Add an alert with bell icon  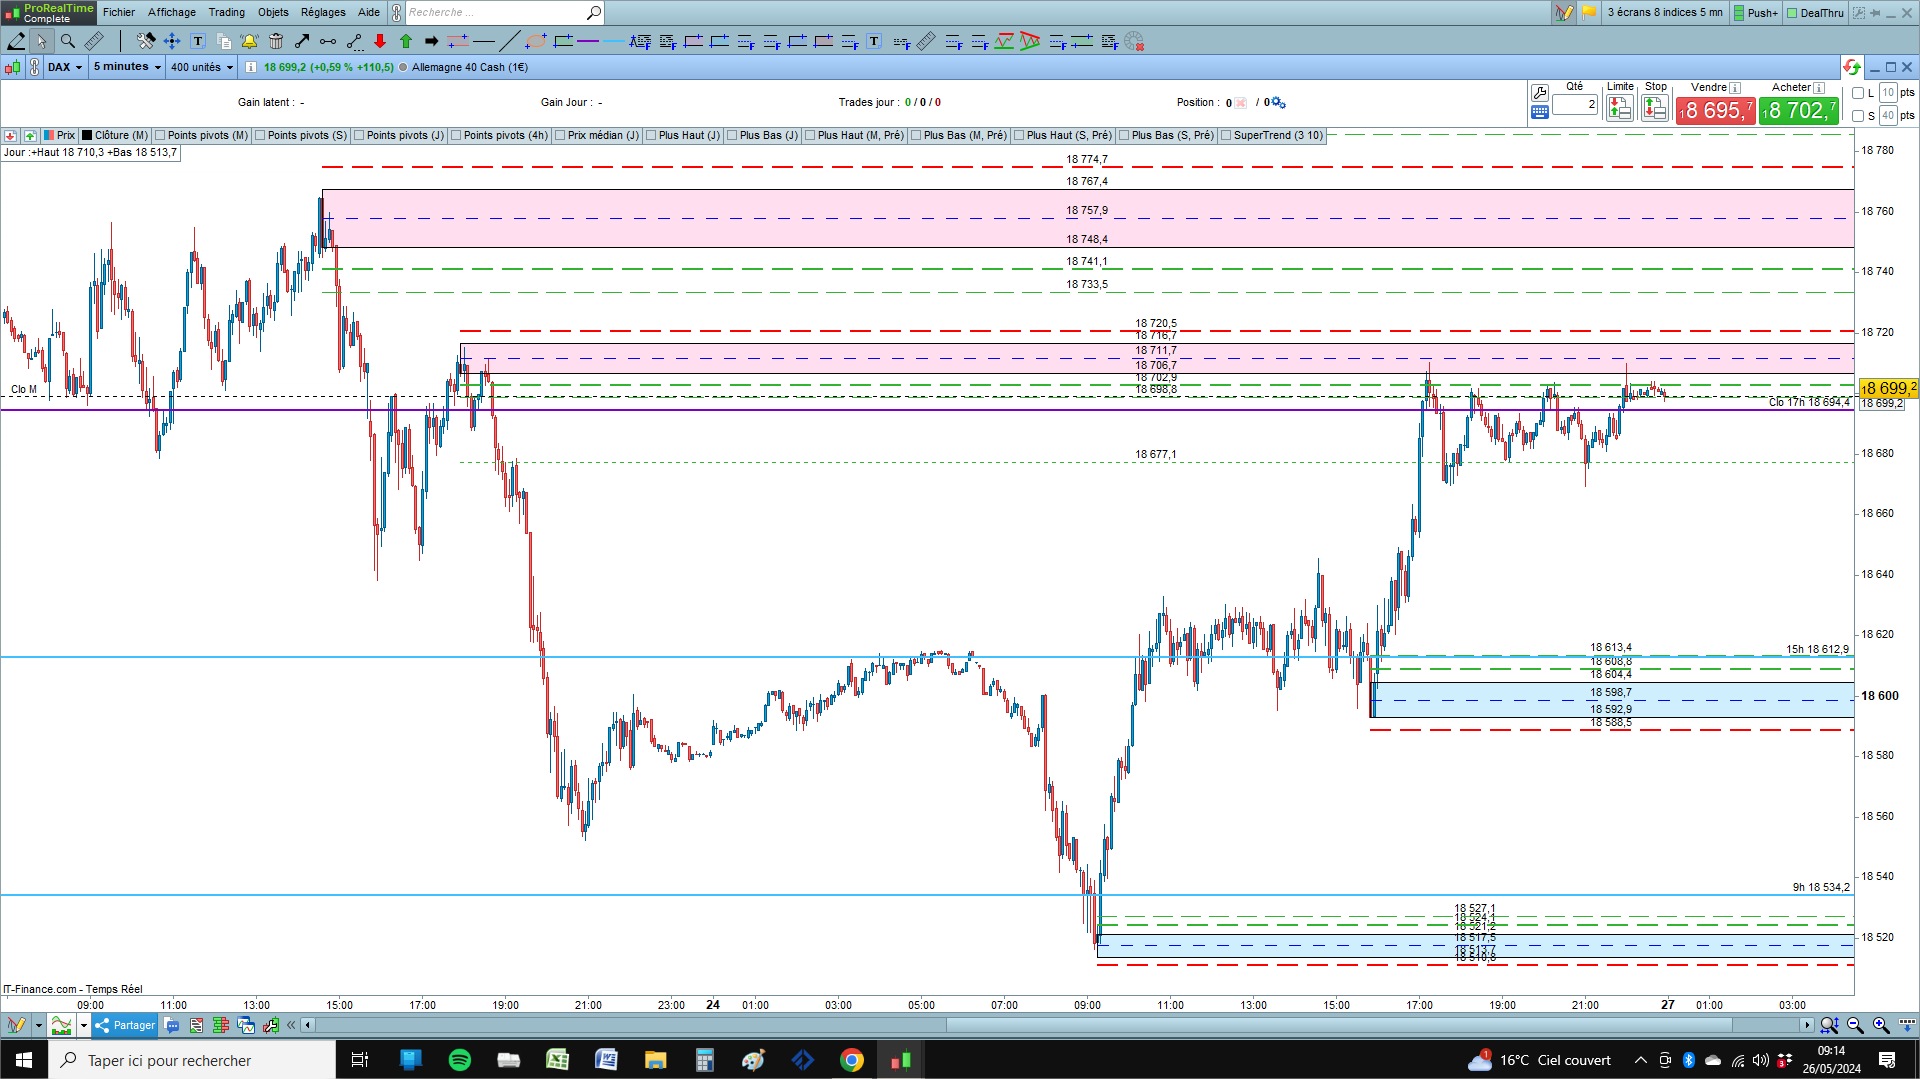click(x=249, y=41)
